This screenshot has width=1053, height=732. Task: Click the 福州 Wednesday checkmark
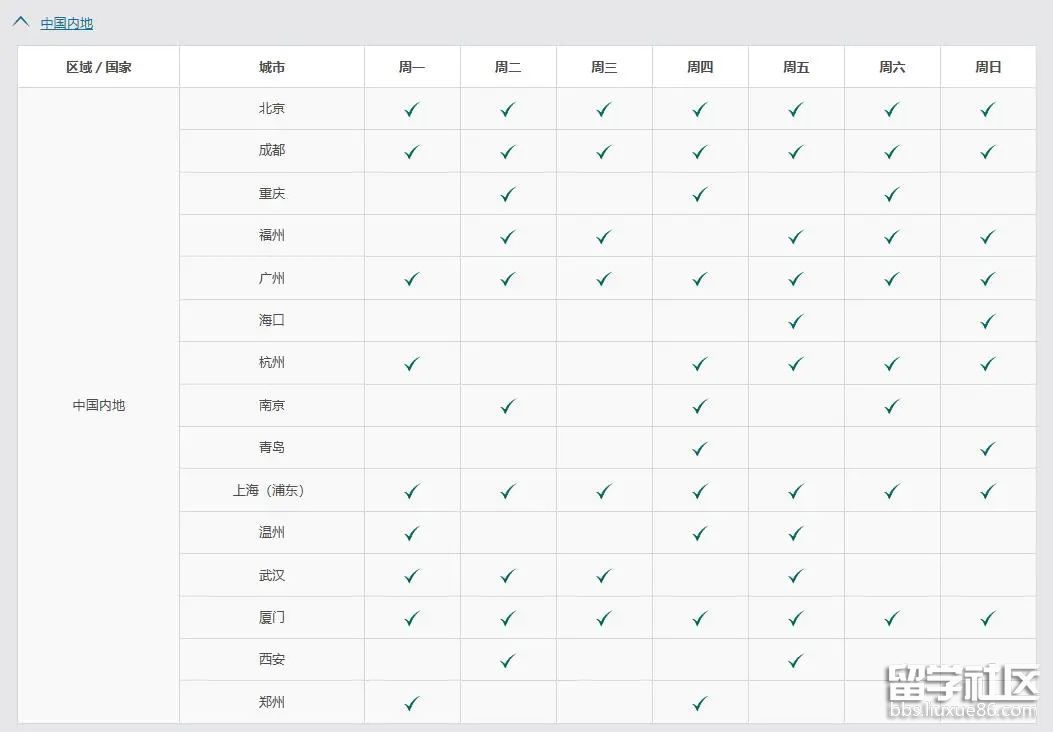(x=604, y=237)
